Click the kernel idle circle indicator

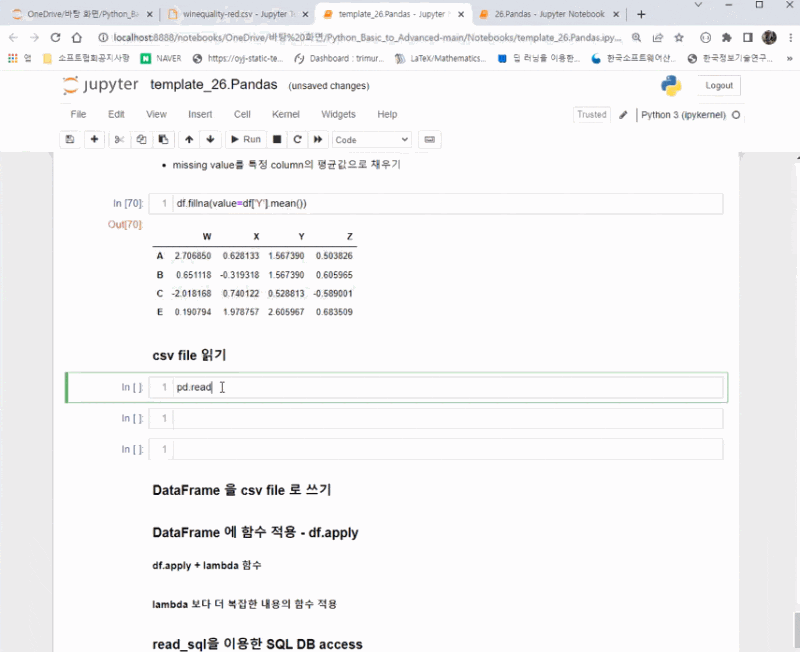coord(736,115)
